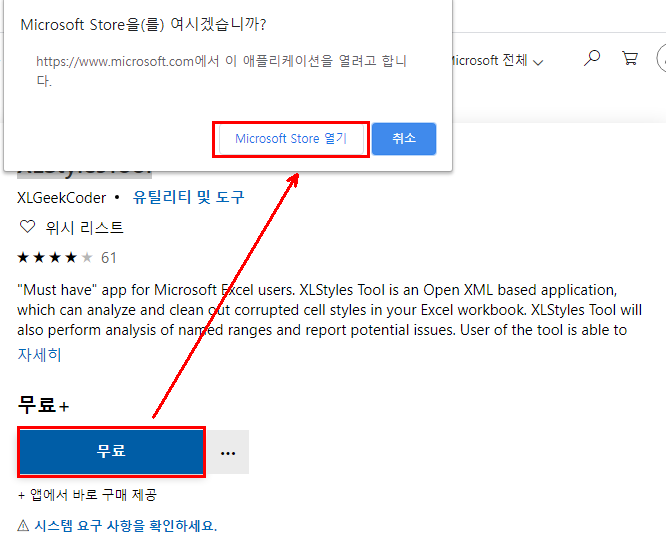Expand description via 자세히 link
Screen dimensions: 666x547
click(x=40, y=354)
